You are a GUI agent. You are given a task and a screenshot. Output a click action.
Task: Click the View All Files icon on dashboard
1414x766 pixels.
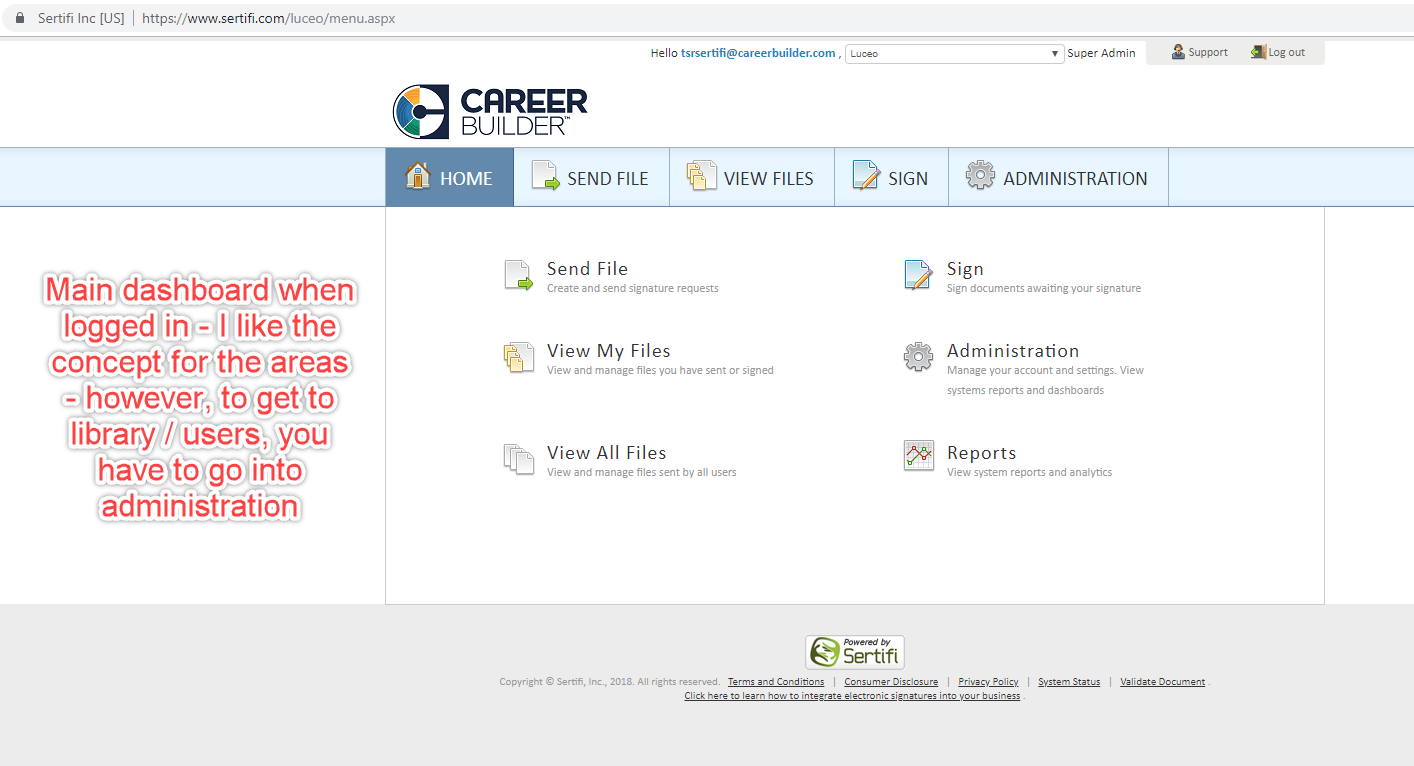coord(519,459)
